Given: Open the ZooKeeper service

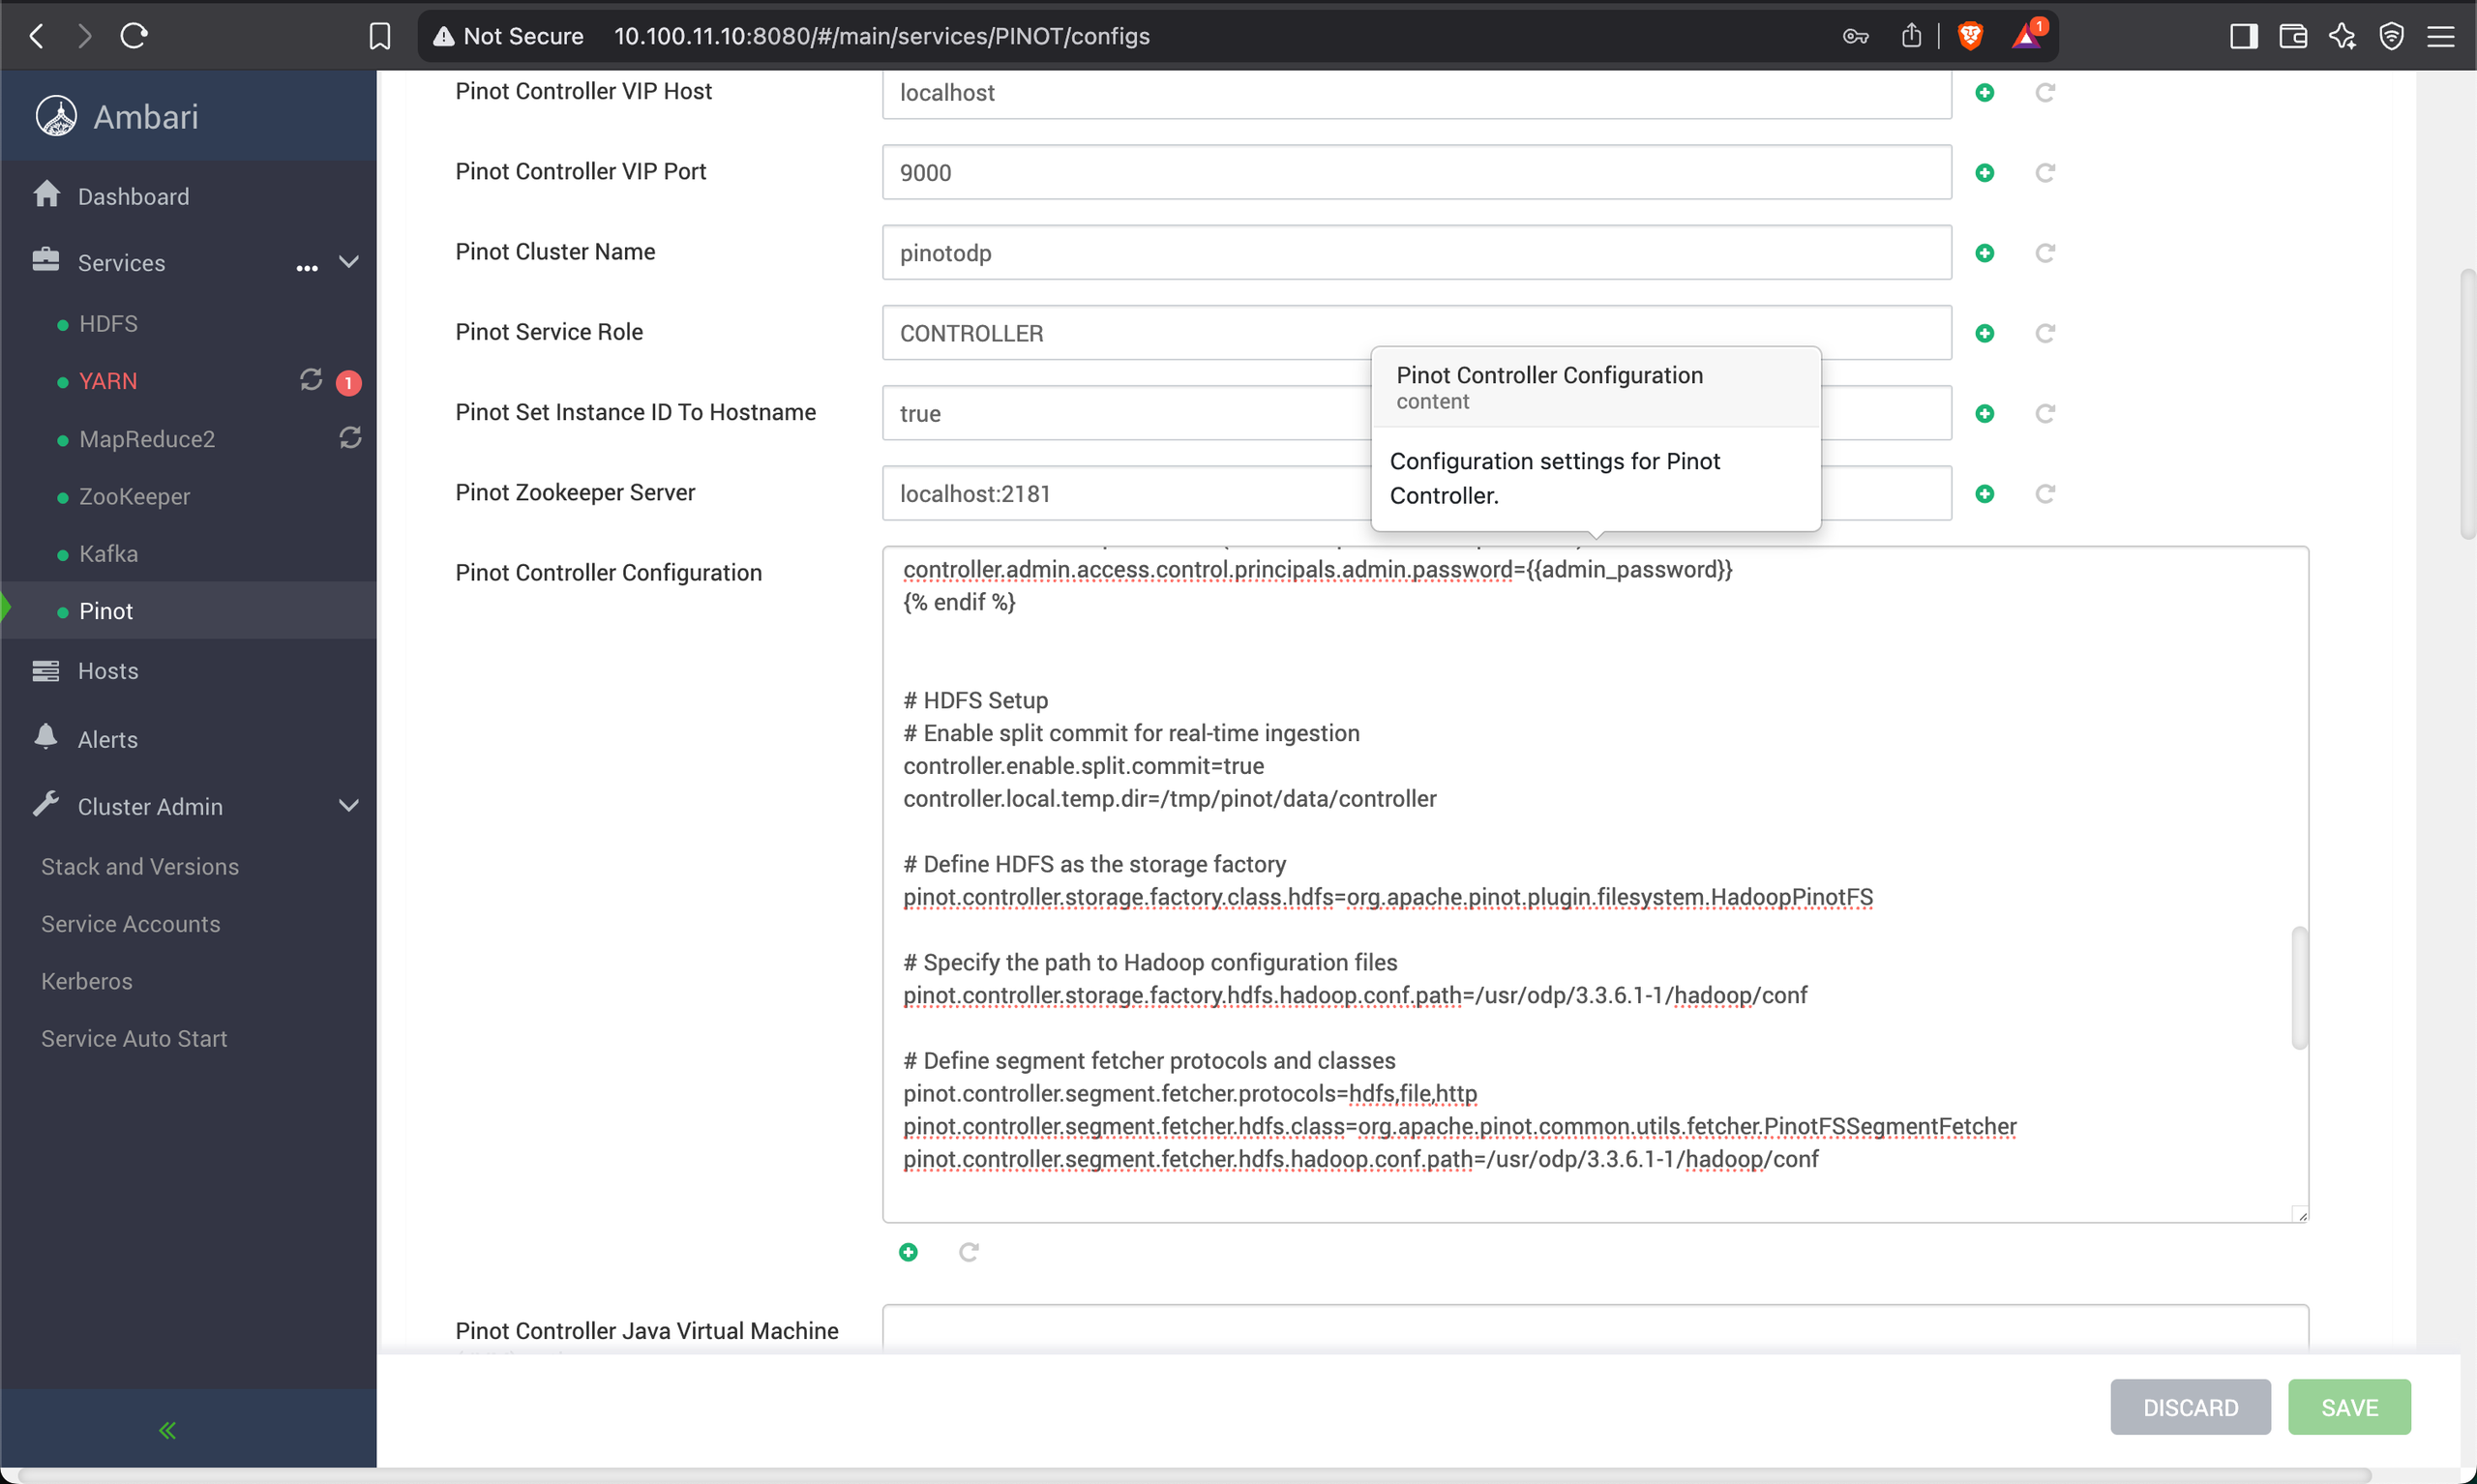Looking at the screenshot, I should tap(134, 495).
